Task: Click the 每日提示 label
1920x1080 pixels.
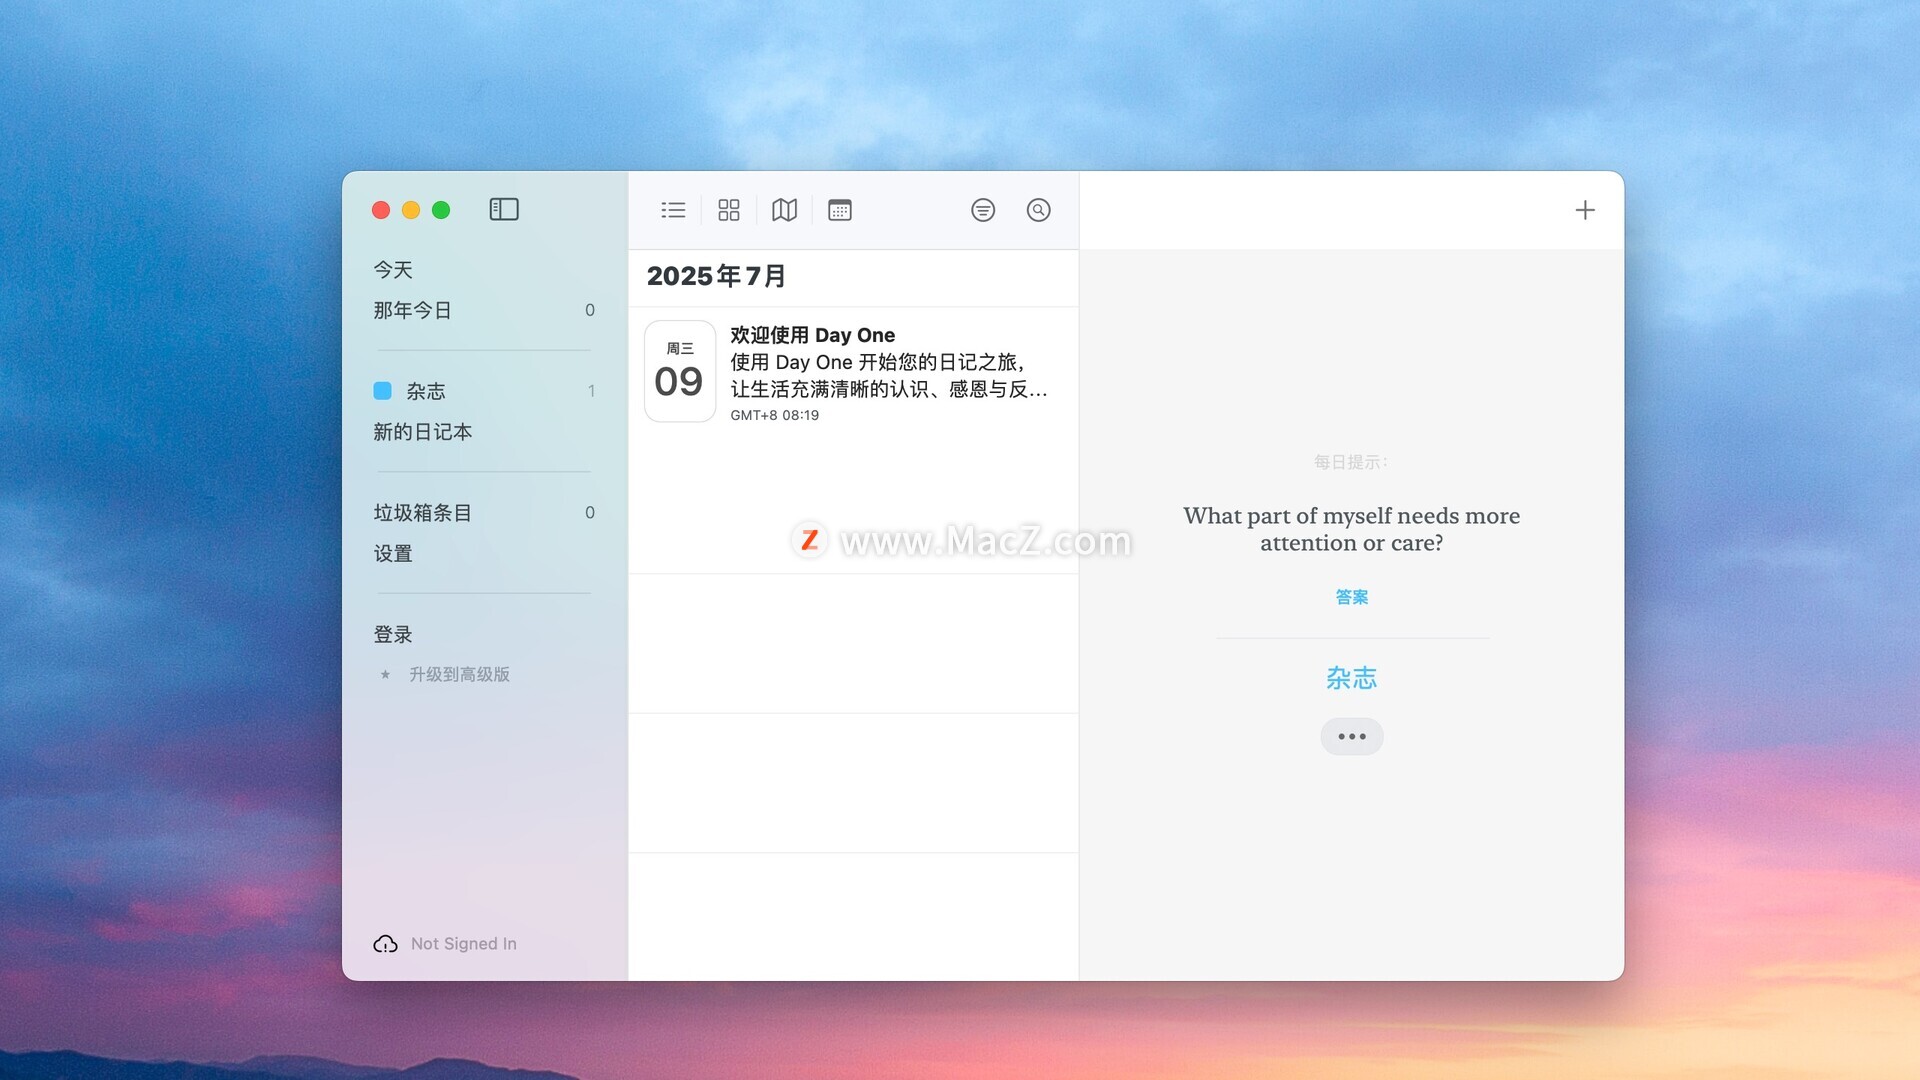Action: coord(1351,462)
